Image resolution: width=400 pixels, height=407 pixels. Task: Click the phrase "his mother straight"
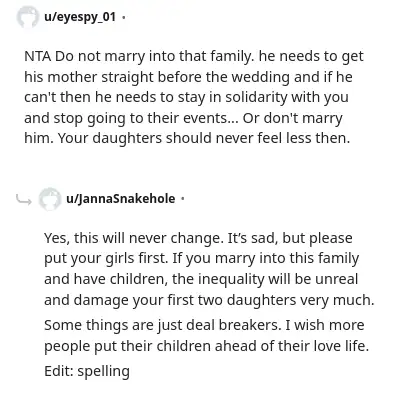click(89, 77)
